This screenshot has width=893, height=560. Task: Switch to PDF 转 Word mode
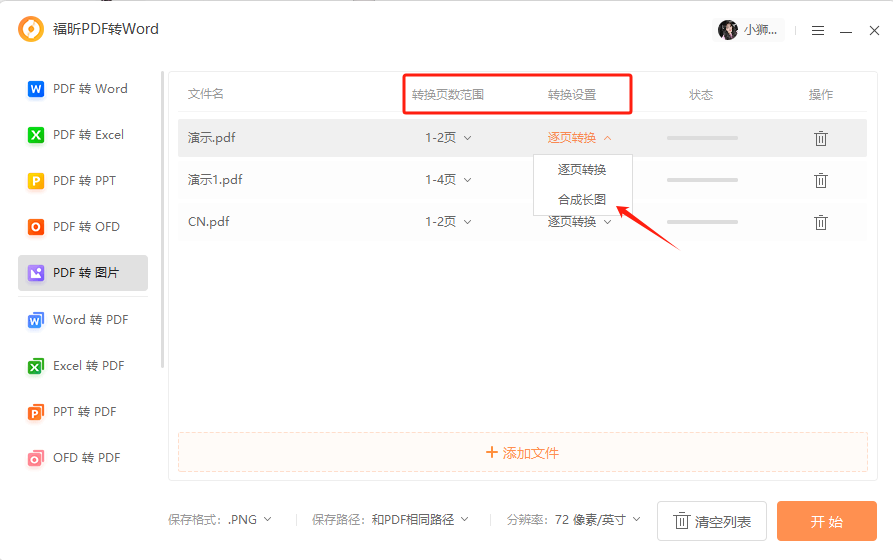pos(83,89)
